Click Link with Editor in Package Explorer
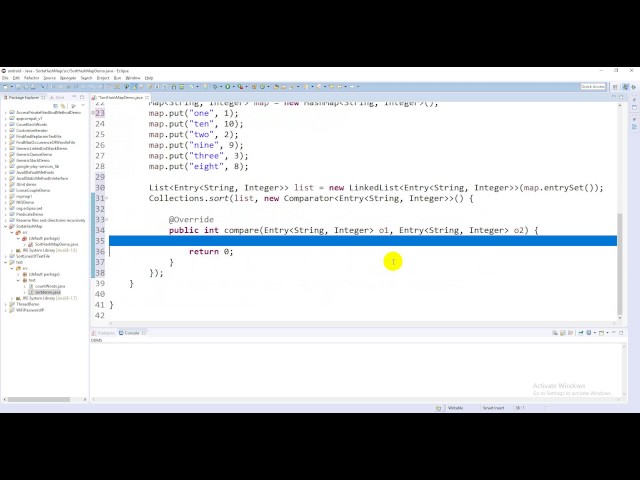Viewport: 640px width, 480px height. [63, 106]
